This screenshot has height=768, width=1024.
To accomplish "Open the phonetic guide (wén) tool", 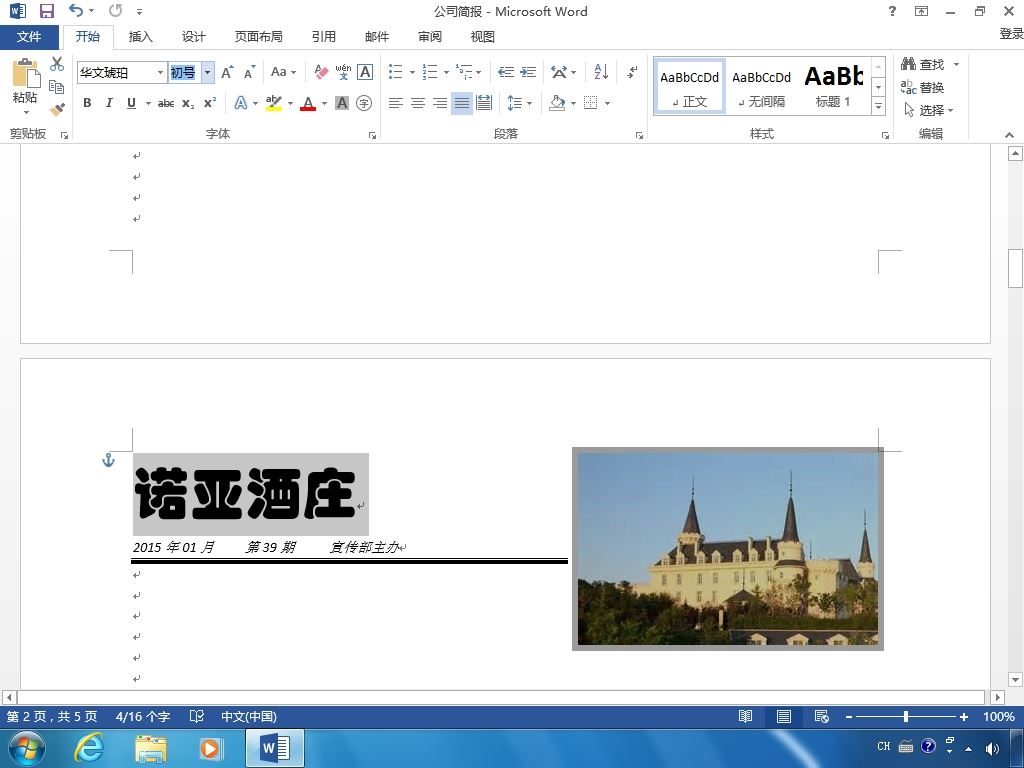I will pyautogui.click(x=343, y=72).
